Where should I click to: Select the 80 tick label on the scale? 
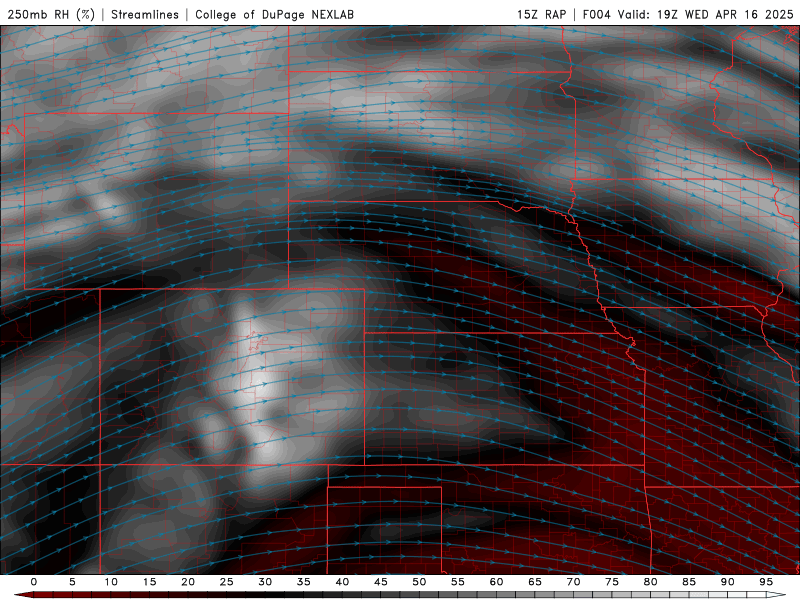(651, 582)
